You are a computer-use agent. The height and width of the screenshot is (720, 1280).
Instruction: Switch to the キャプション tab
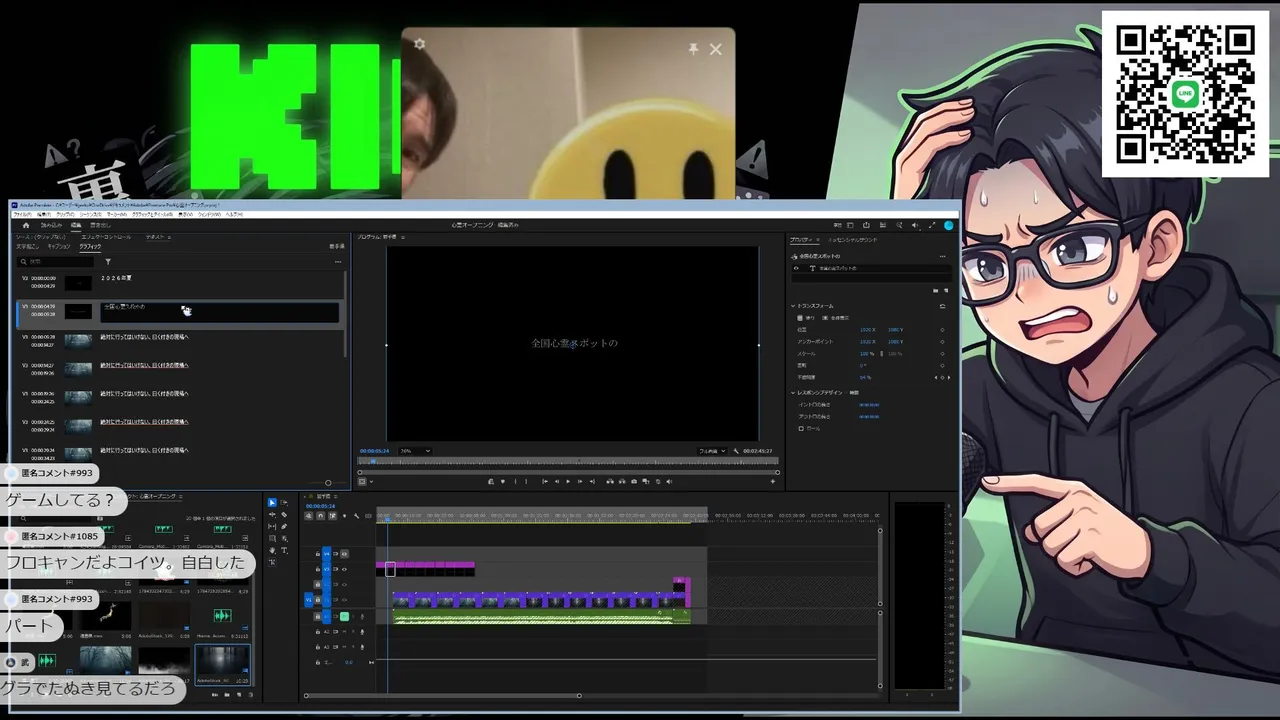click(59, 246)
